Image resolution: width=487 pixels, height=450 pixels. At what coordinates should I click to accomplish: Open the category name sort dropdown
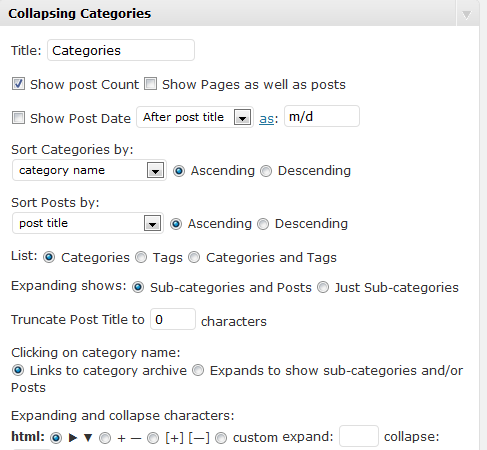[89, 170]
